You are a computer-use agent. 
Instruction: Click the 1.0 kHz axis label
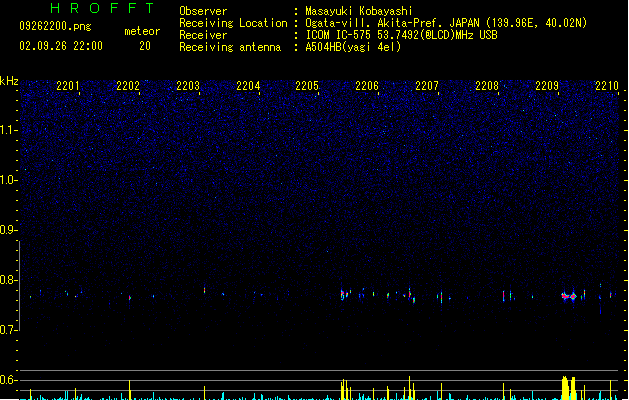8,180
